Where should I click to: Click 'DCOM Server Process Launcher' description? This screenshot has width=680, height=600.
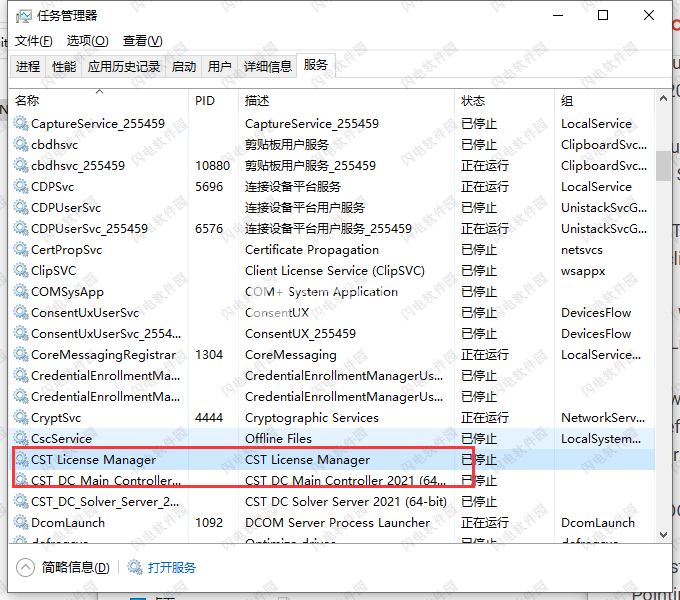337,522
